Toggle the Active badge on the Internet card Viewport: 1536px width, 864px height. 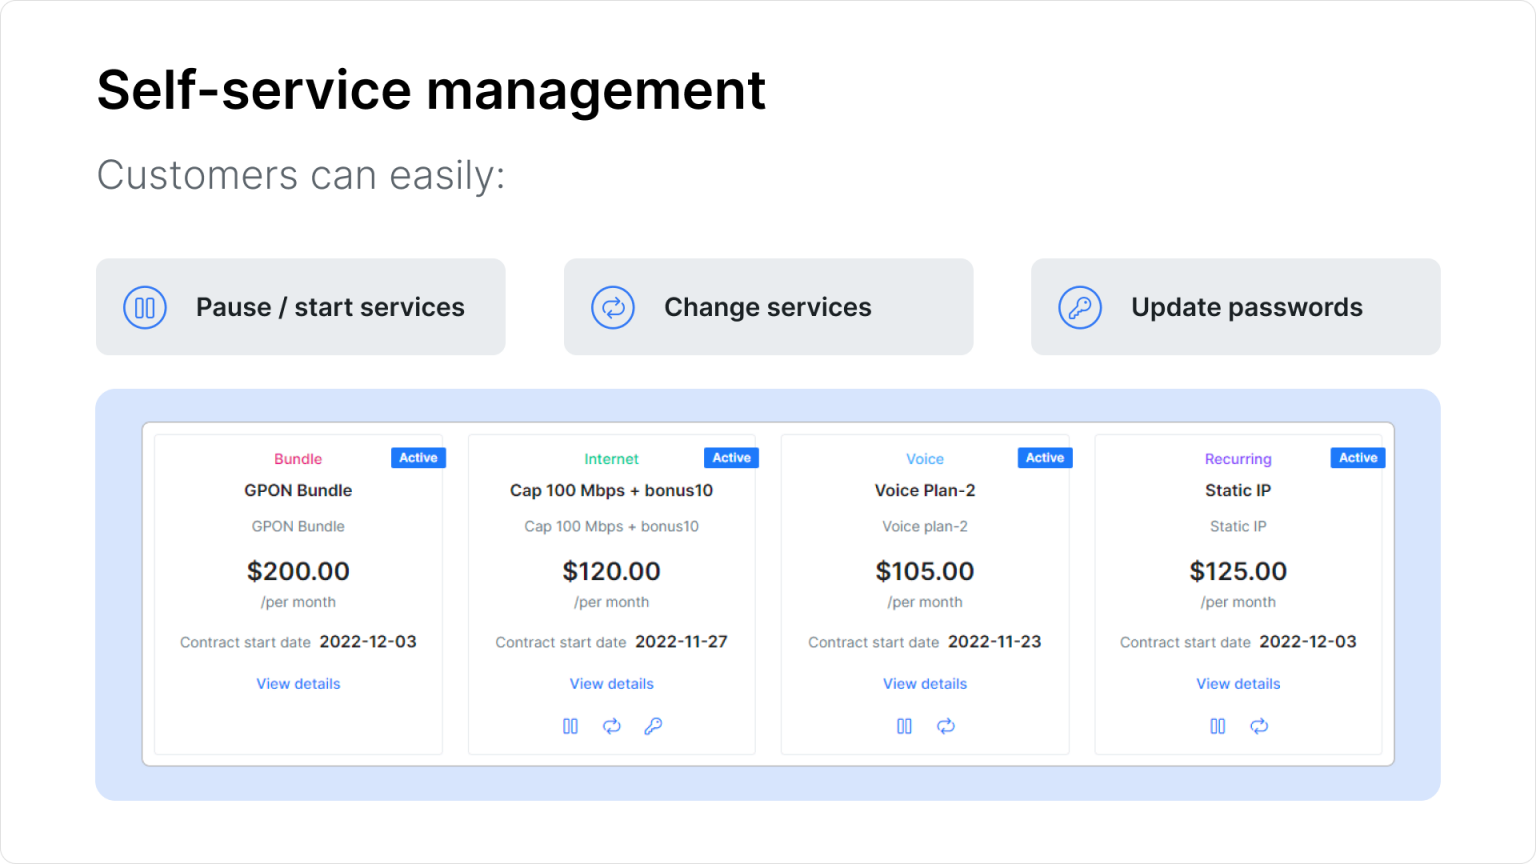(x=731, y=457)
